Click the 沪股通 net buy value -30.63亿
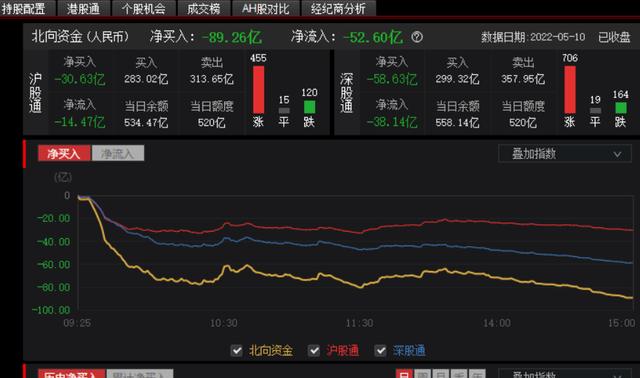This screenshot has height=378, width=640. pyautogui.click(x=80, y=79)
